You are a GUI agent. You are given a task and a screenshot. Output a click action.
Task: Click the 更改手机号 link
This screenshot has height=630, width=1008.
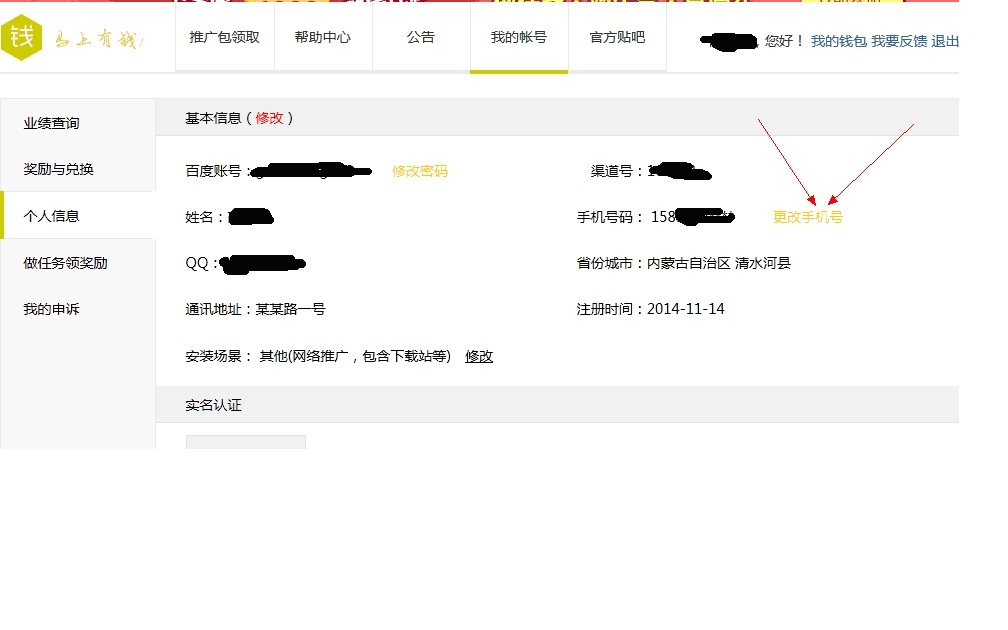point(807,217)
